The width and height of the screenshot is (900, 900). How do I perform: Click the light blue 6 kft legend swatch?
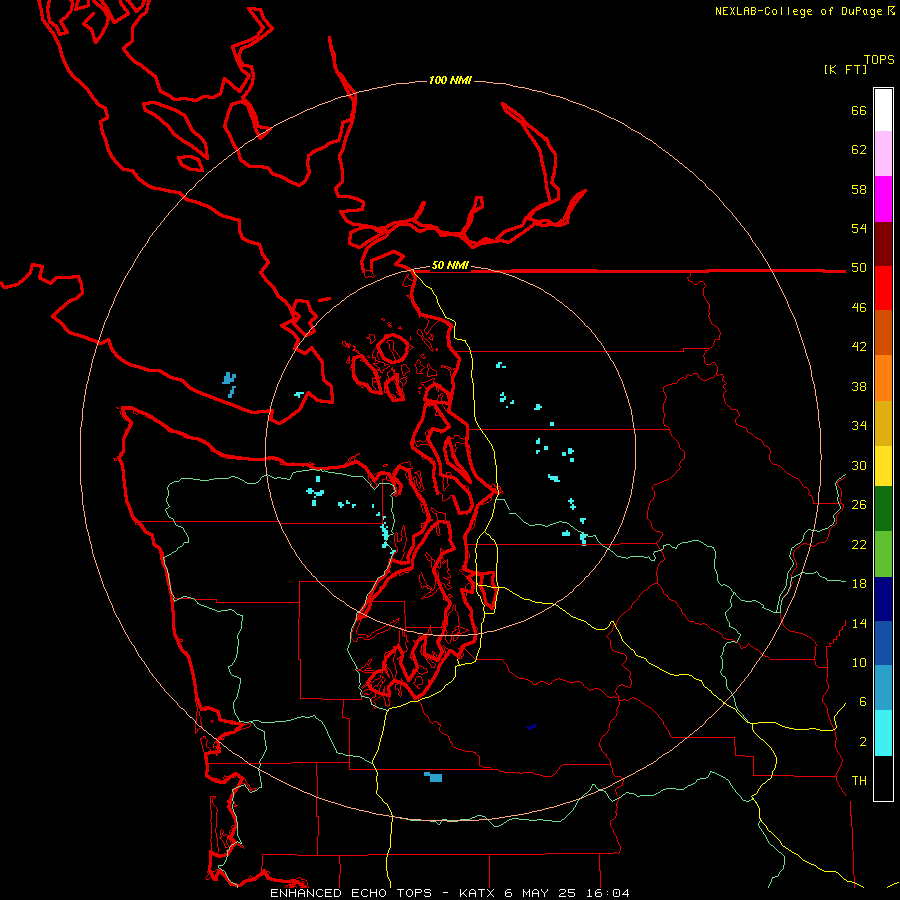coord(883,688)
